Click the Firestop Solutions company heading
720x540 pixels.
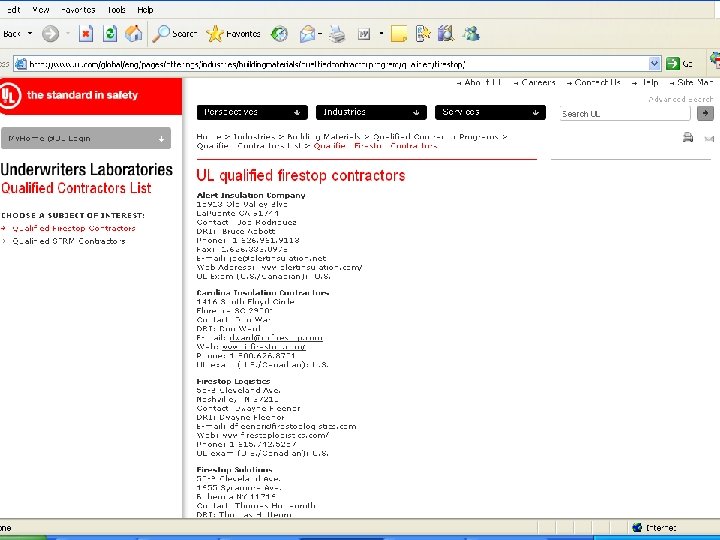click(234, 469)
